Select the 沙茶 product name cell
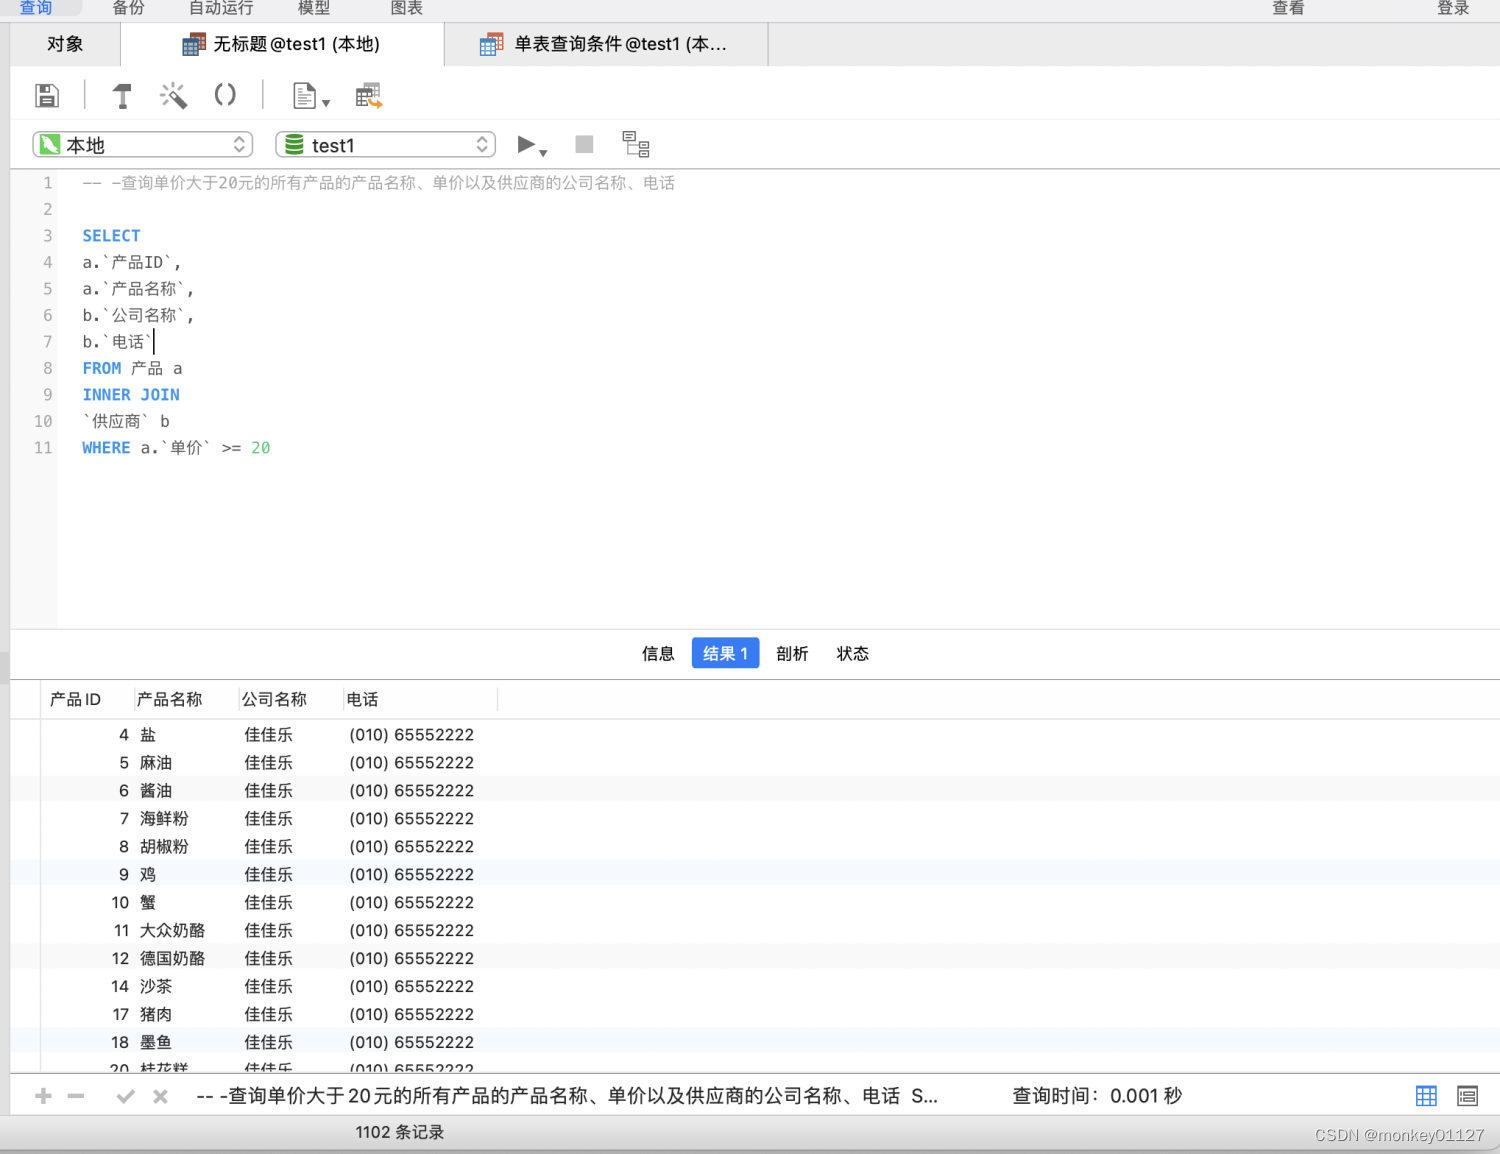Image resolution: width=1500 pixels, height=1154 pixels. [x=156, y=987]
